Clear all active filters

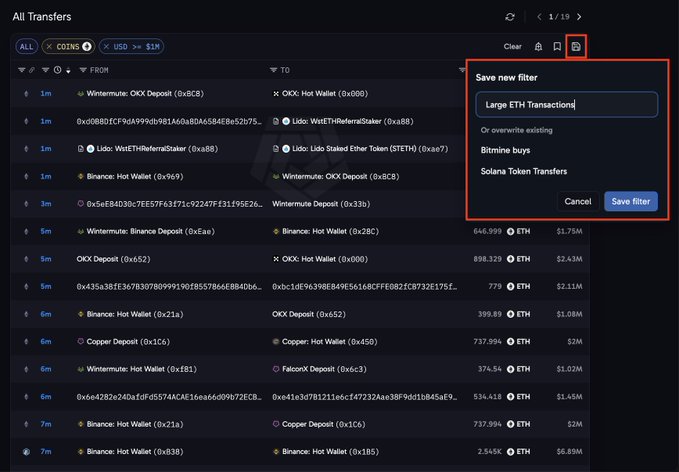(x=512, y=46)
